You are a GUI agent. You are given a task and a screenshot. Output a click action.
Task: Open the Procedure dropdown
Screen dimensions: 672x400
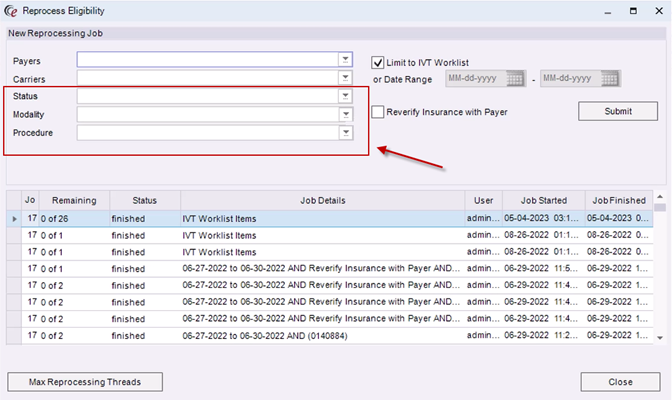tap(345, 132)
